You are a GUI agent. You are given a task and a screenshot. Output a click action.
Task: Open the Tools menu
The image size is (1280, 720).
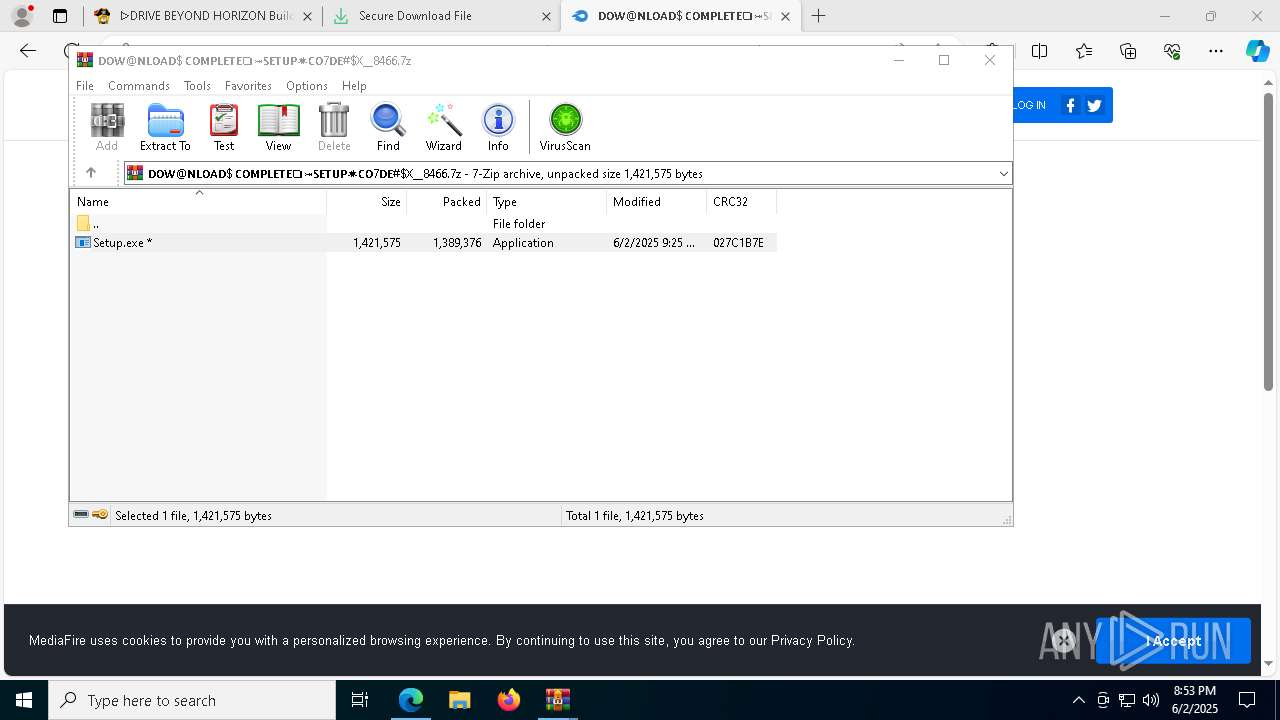click(197, 86)
